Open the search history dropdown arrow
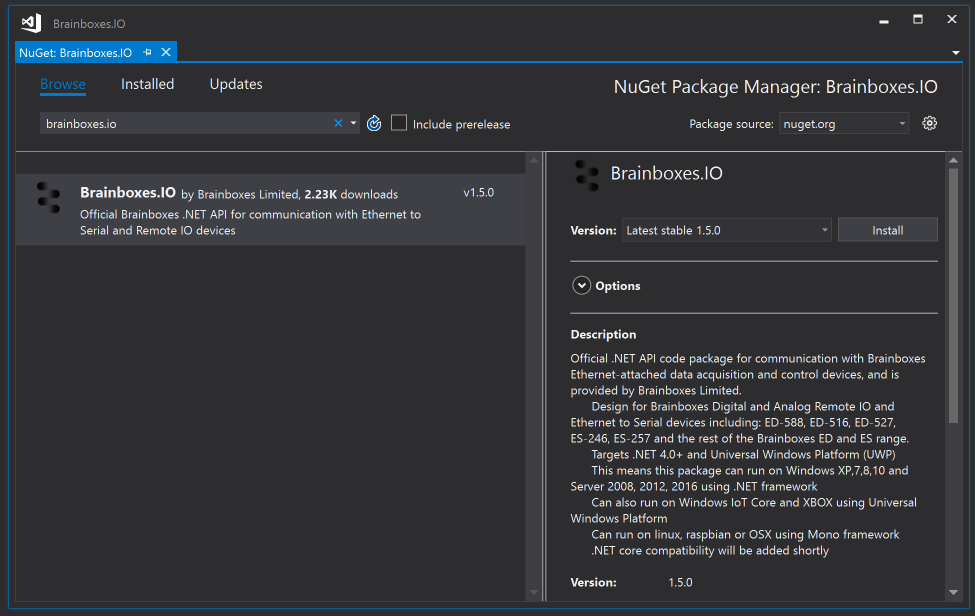 [x=353, y=123]
